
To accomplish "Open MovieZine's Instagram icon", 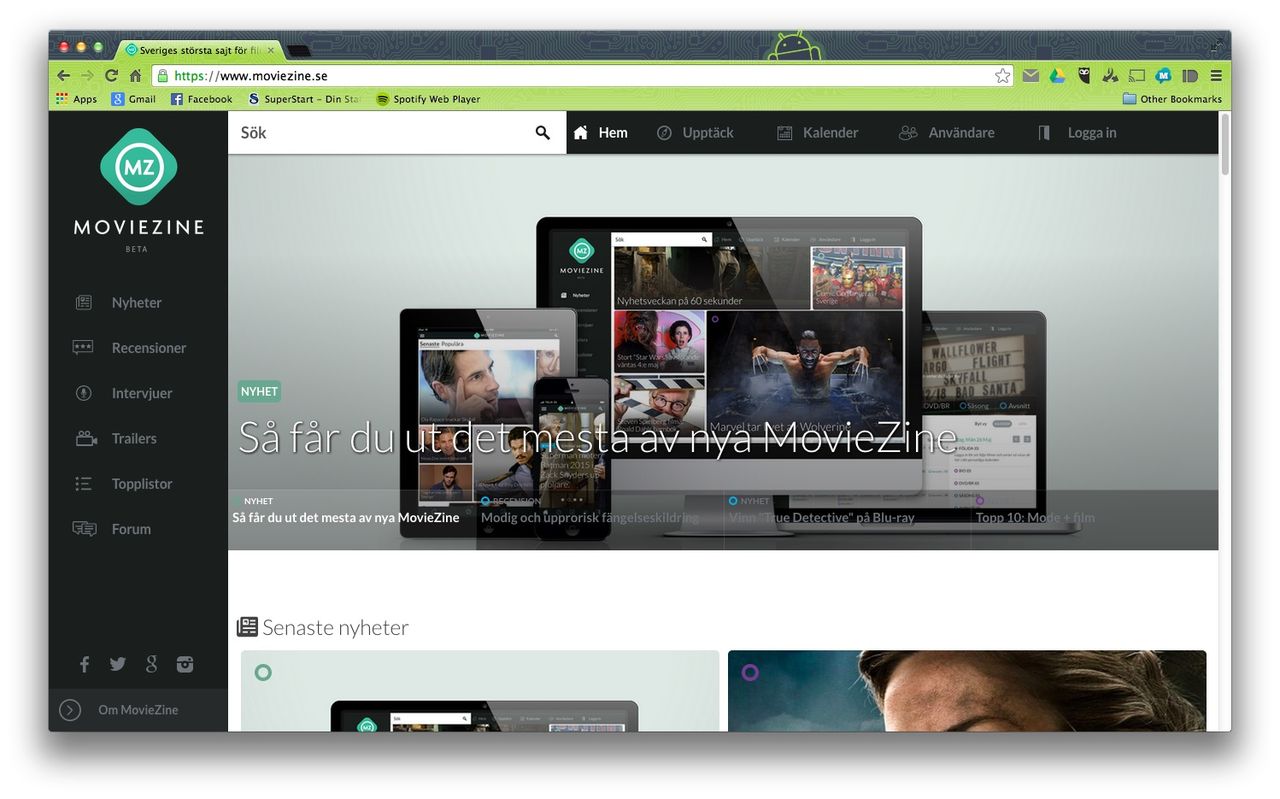I will point(185,664).
